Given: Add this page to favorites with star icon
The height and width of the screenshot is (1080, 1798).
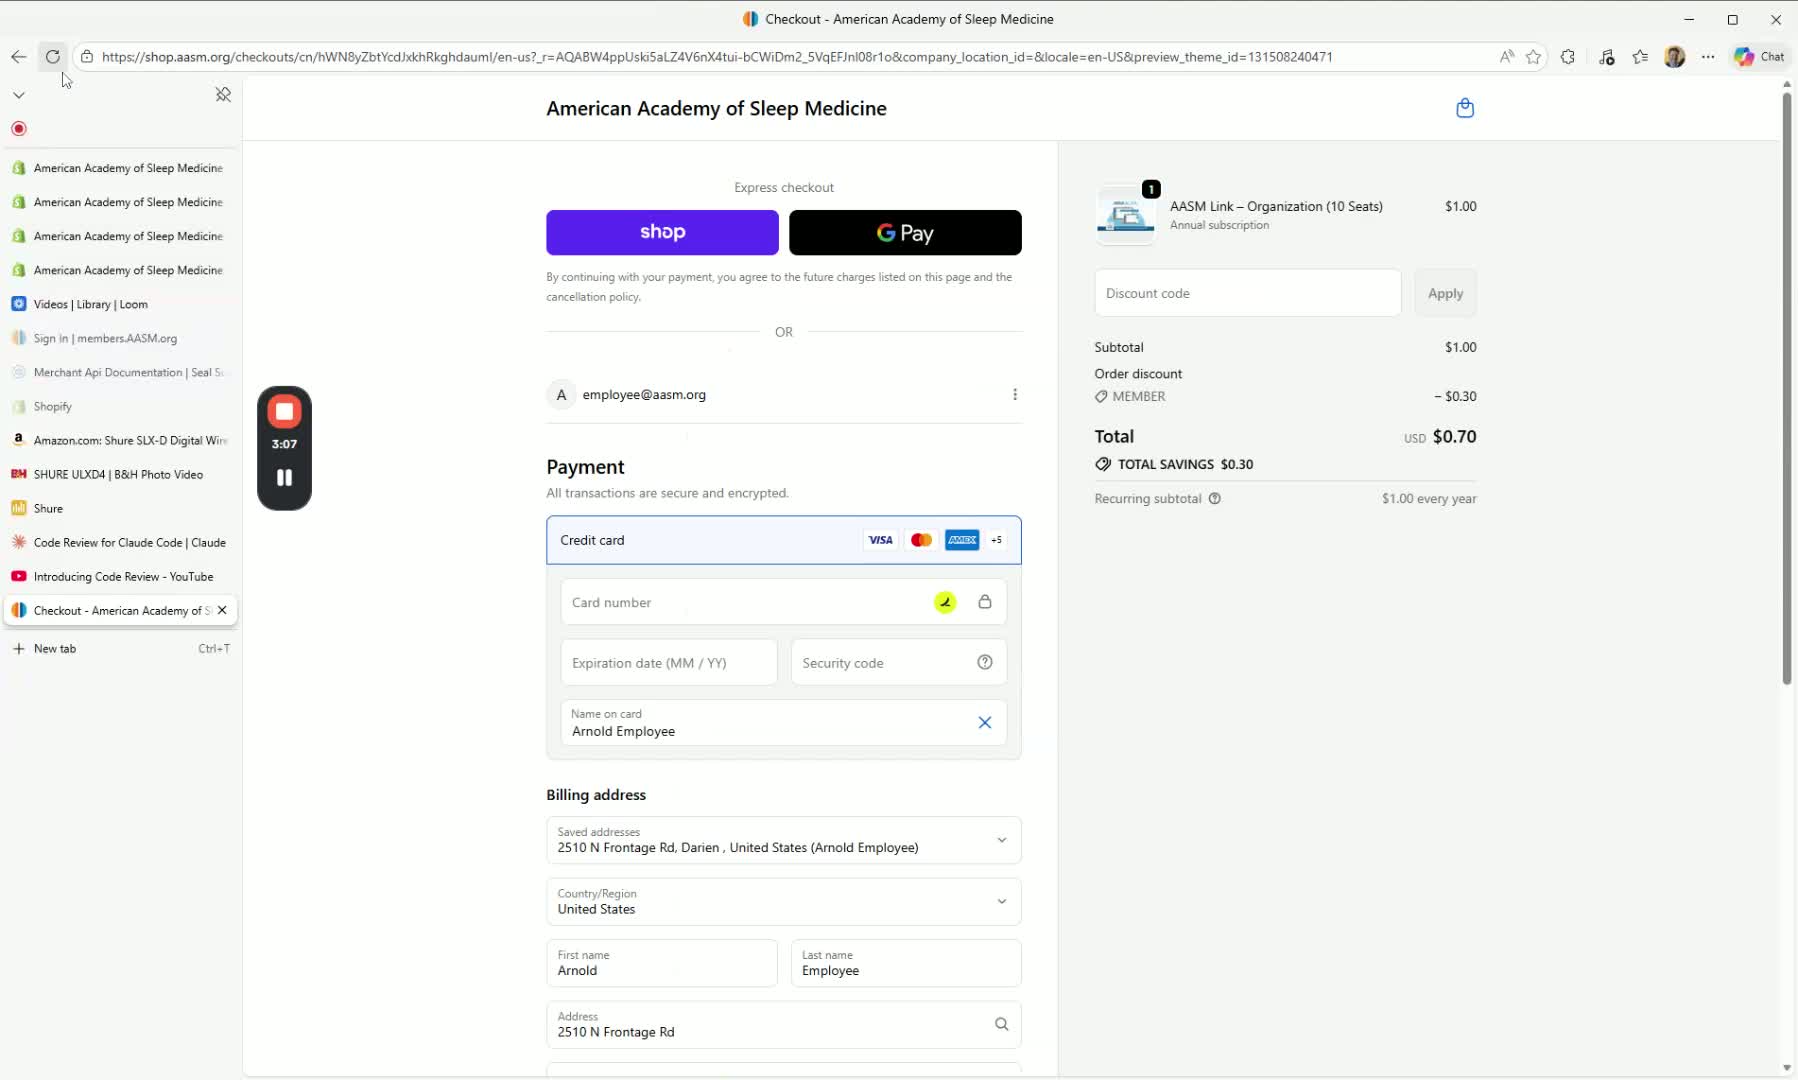Looking at the screenshot, I should coord(1533,57).
